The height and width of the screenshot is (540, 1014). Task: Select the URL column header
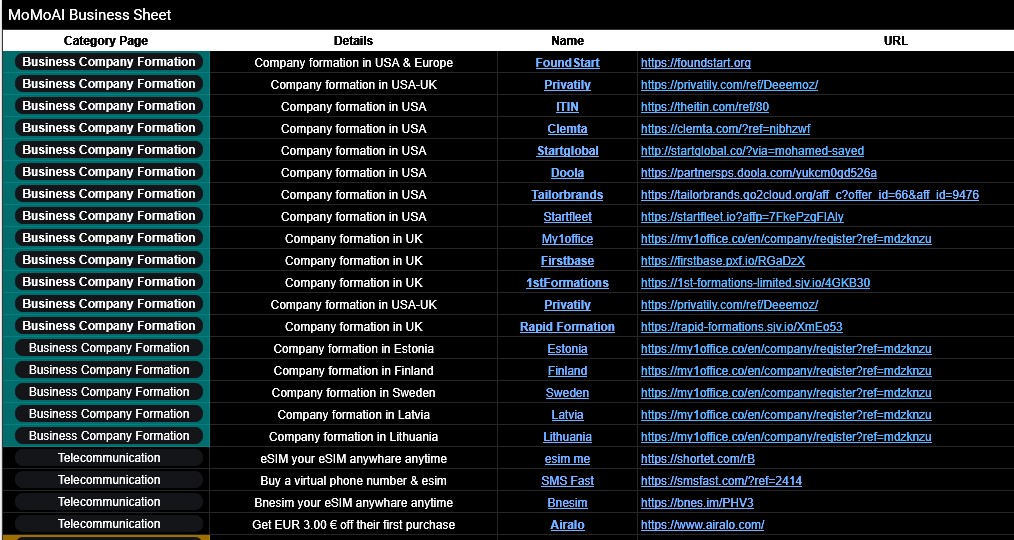pos(895,41)
